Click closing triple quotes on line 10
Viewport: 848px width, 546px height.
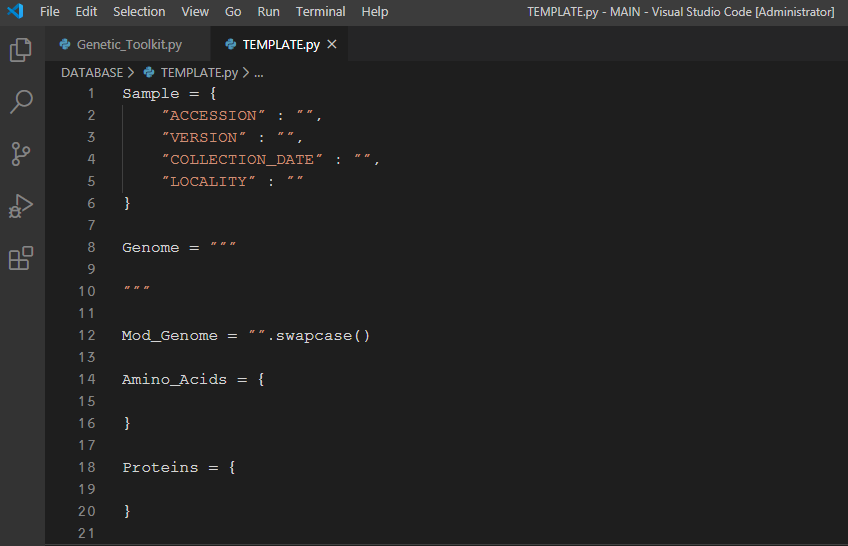click(x=136, y=290)
